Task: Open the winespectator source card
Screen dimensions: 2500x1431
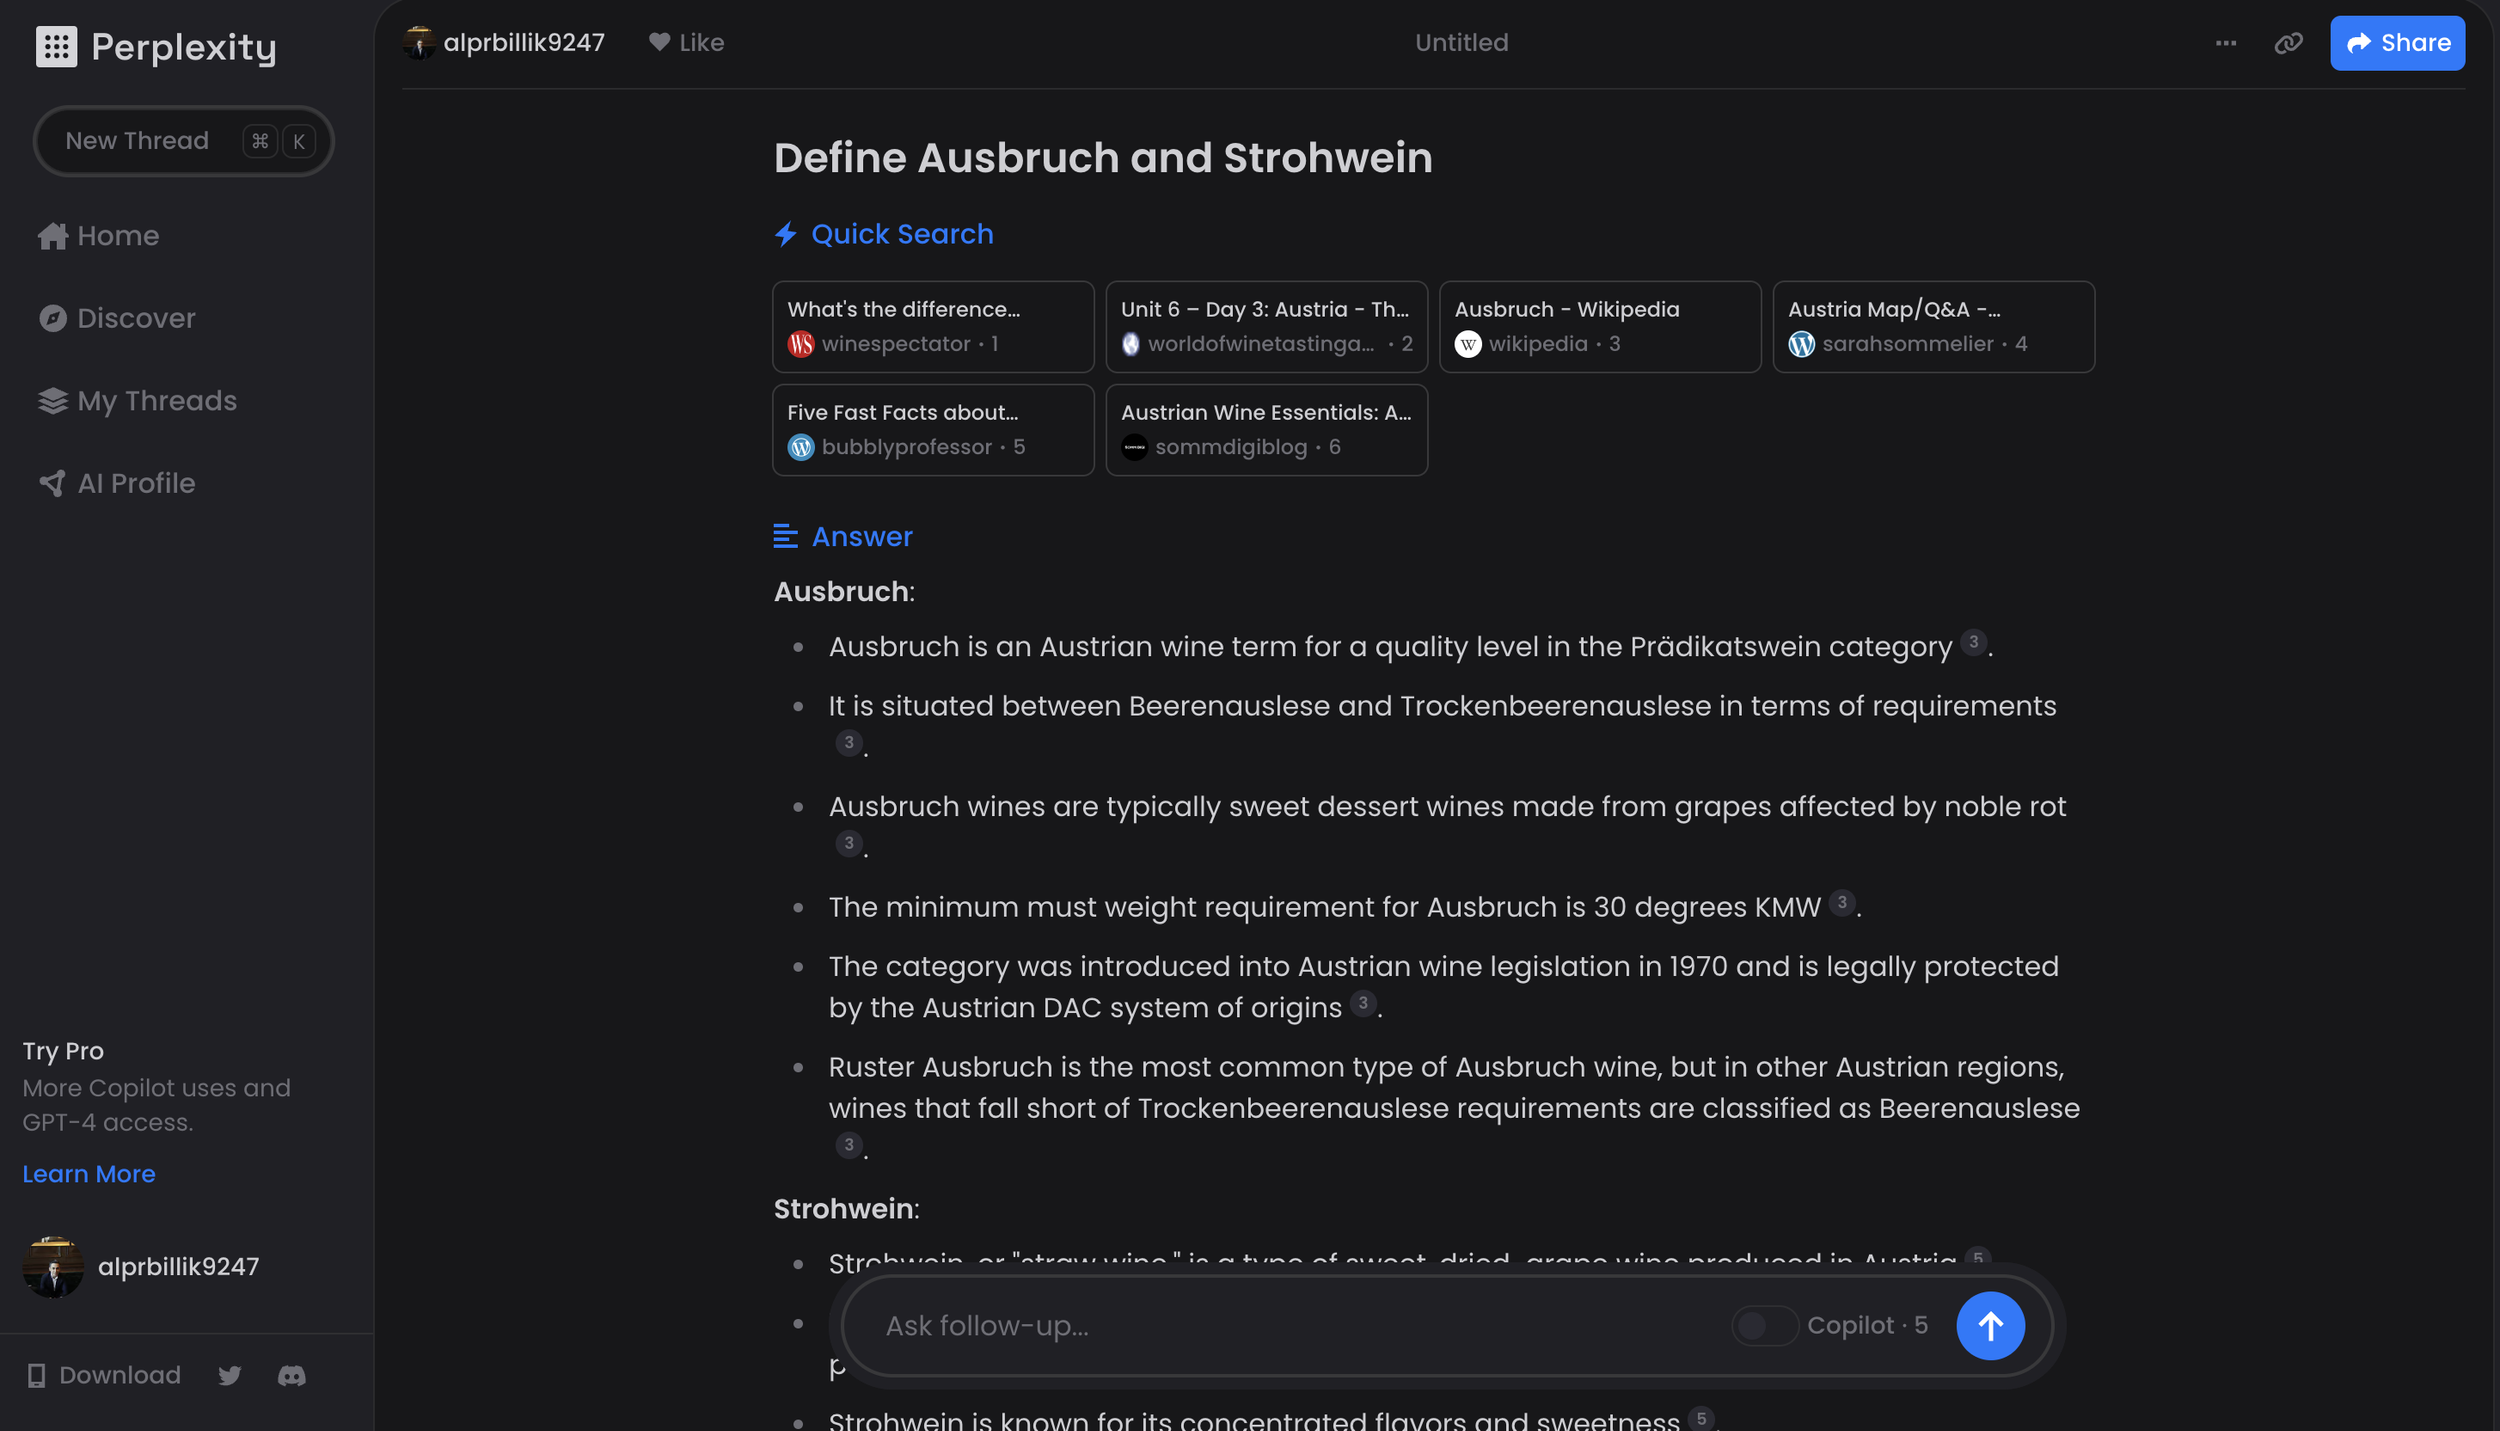Action: click(932, 326)
